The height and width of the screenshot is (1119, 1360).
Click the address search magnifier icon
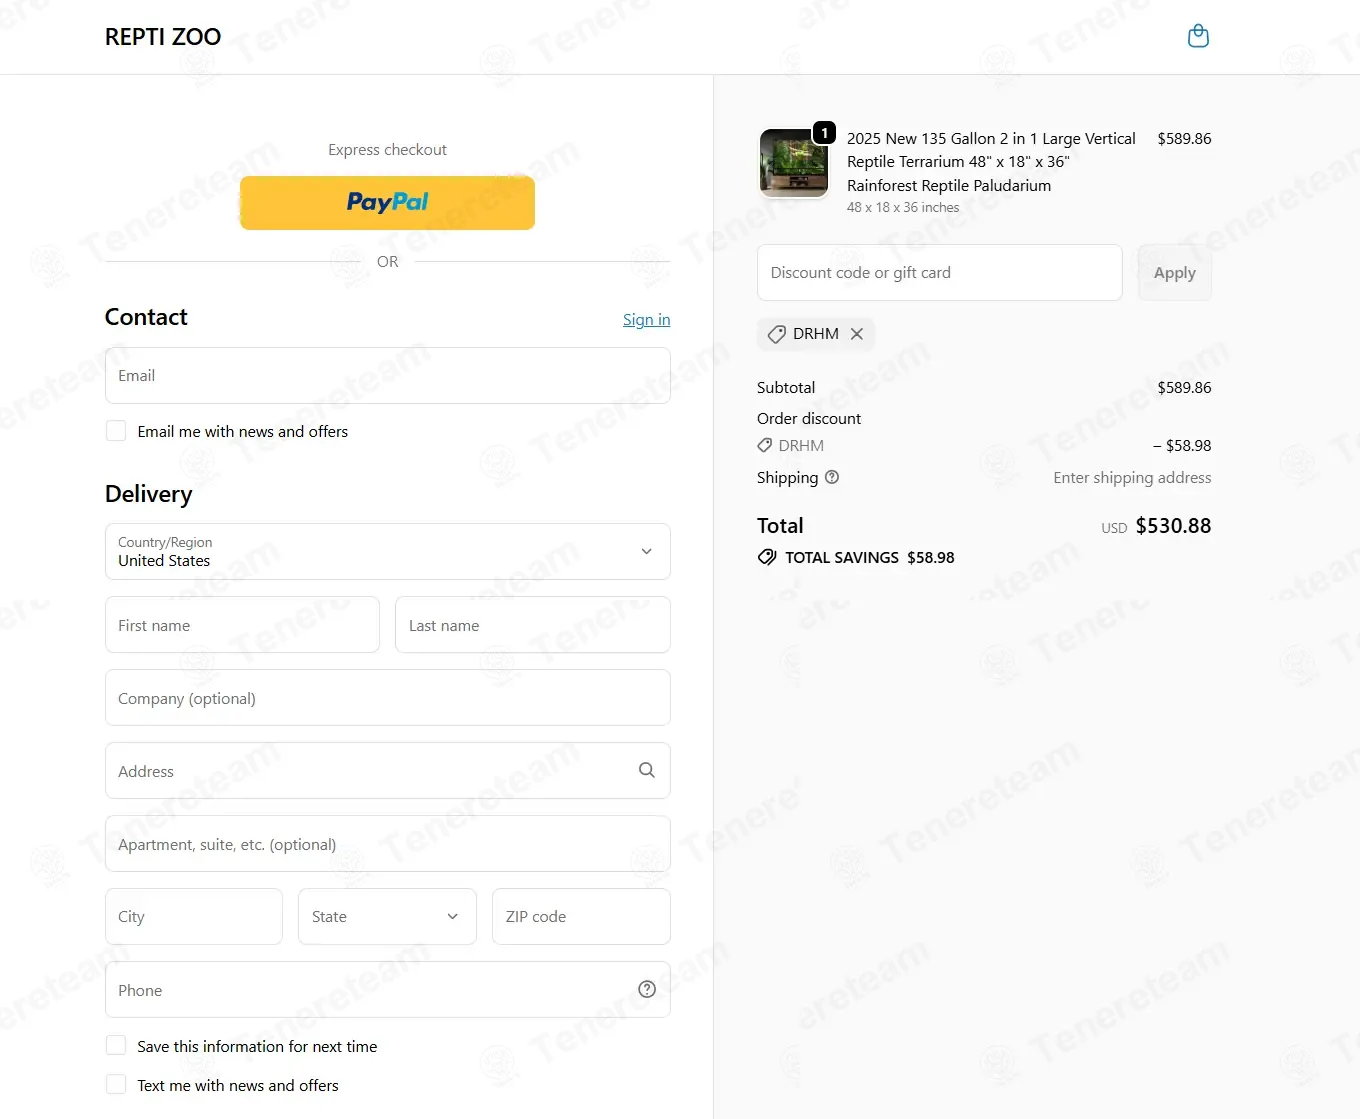click(647, 770)
